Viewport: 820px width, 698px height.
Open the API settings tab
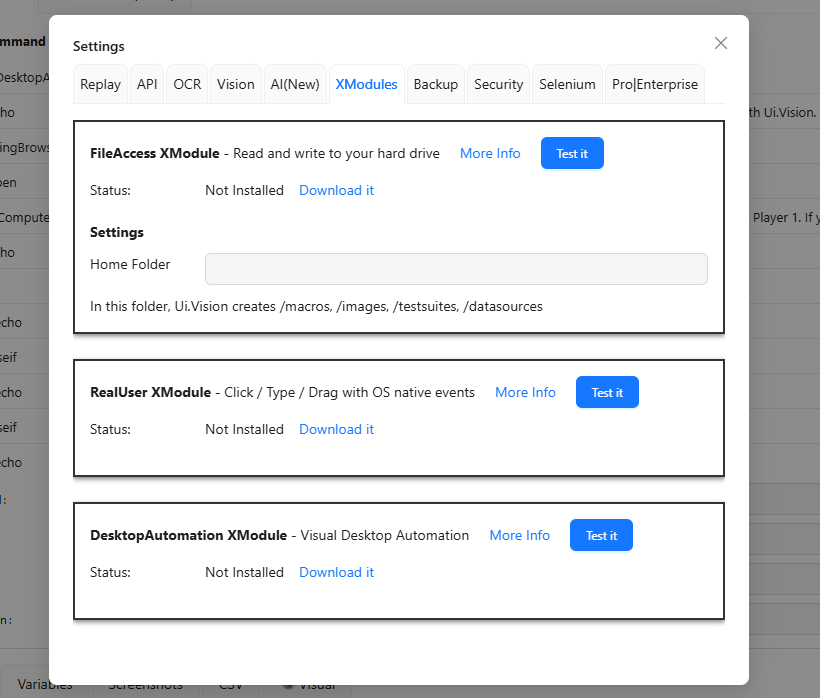click(x=147, y=85)
